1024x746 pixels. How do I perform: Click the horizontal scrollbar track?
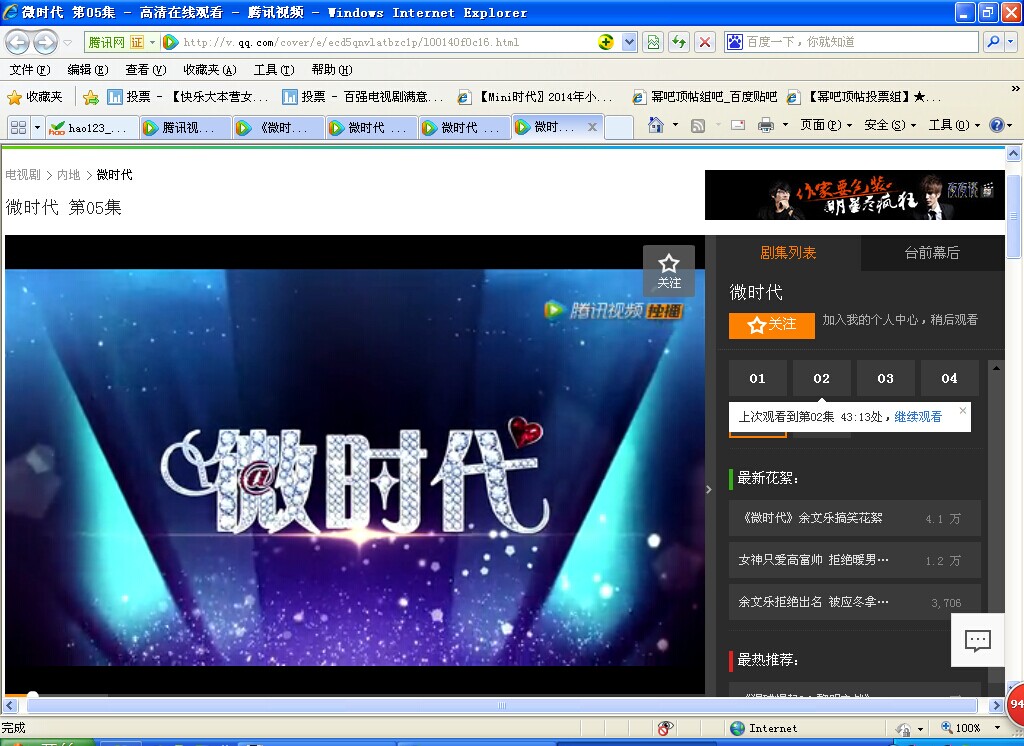501,705
